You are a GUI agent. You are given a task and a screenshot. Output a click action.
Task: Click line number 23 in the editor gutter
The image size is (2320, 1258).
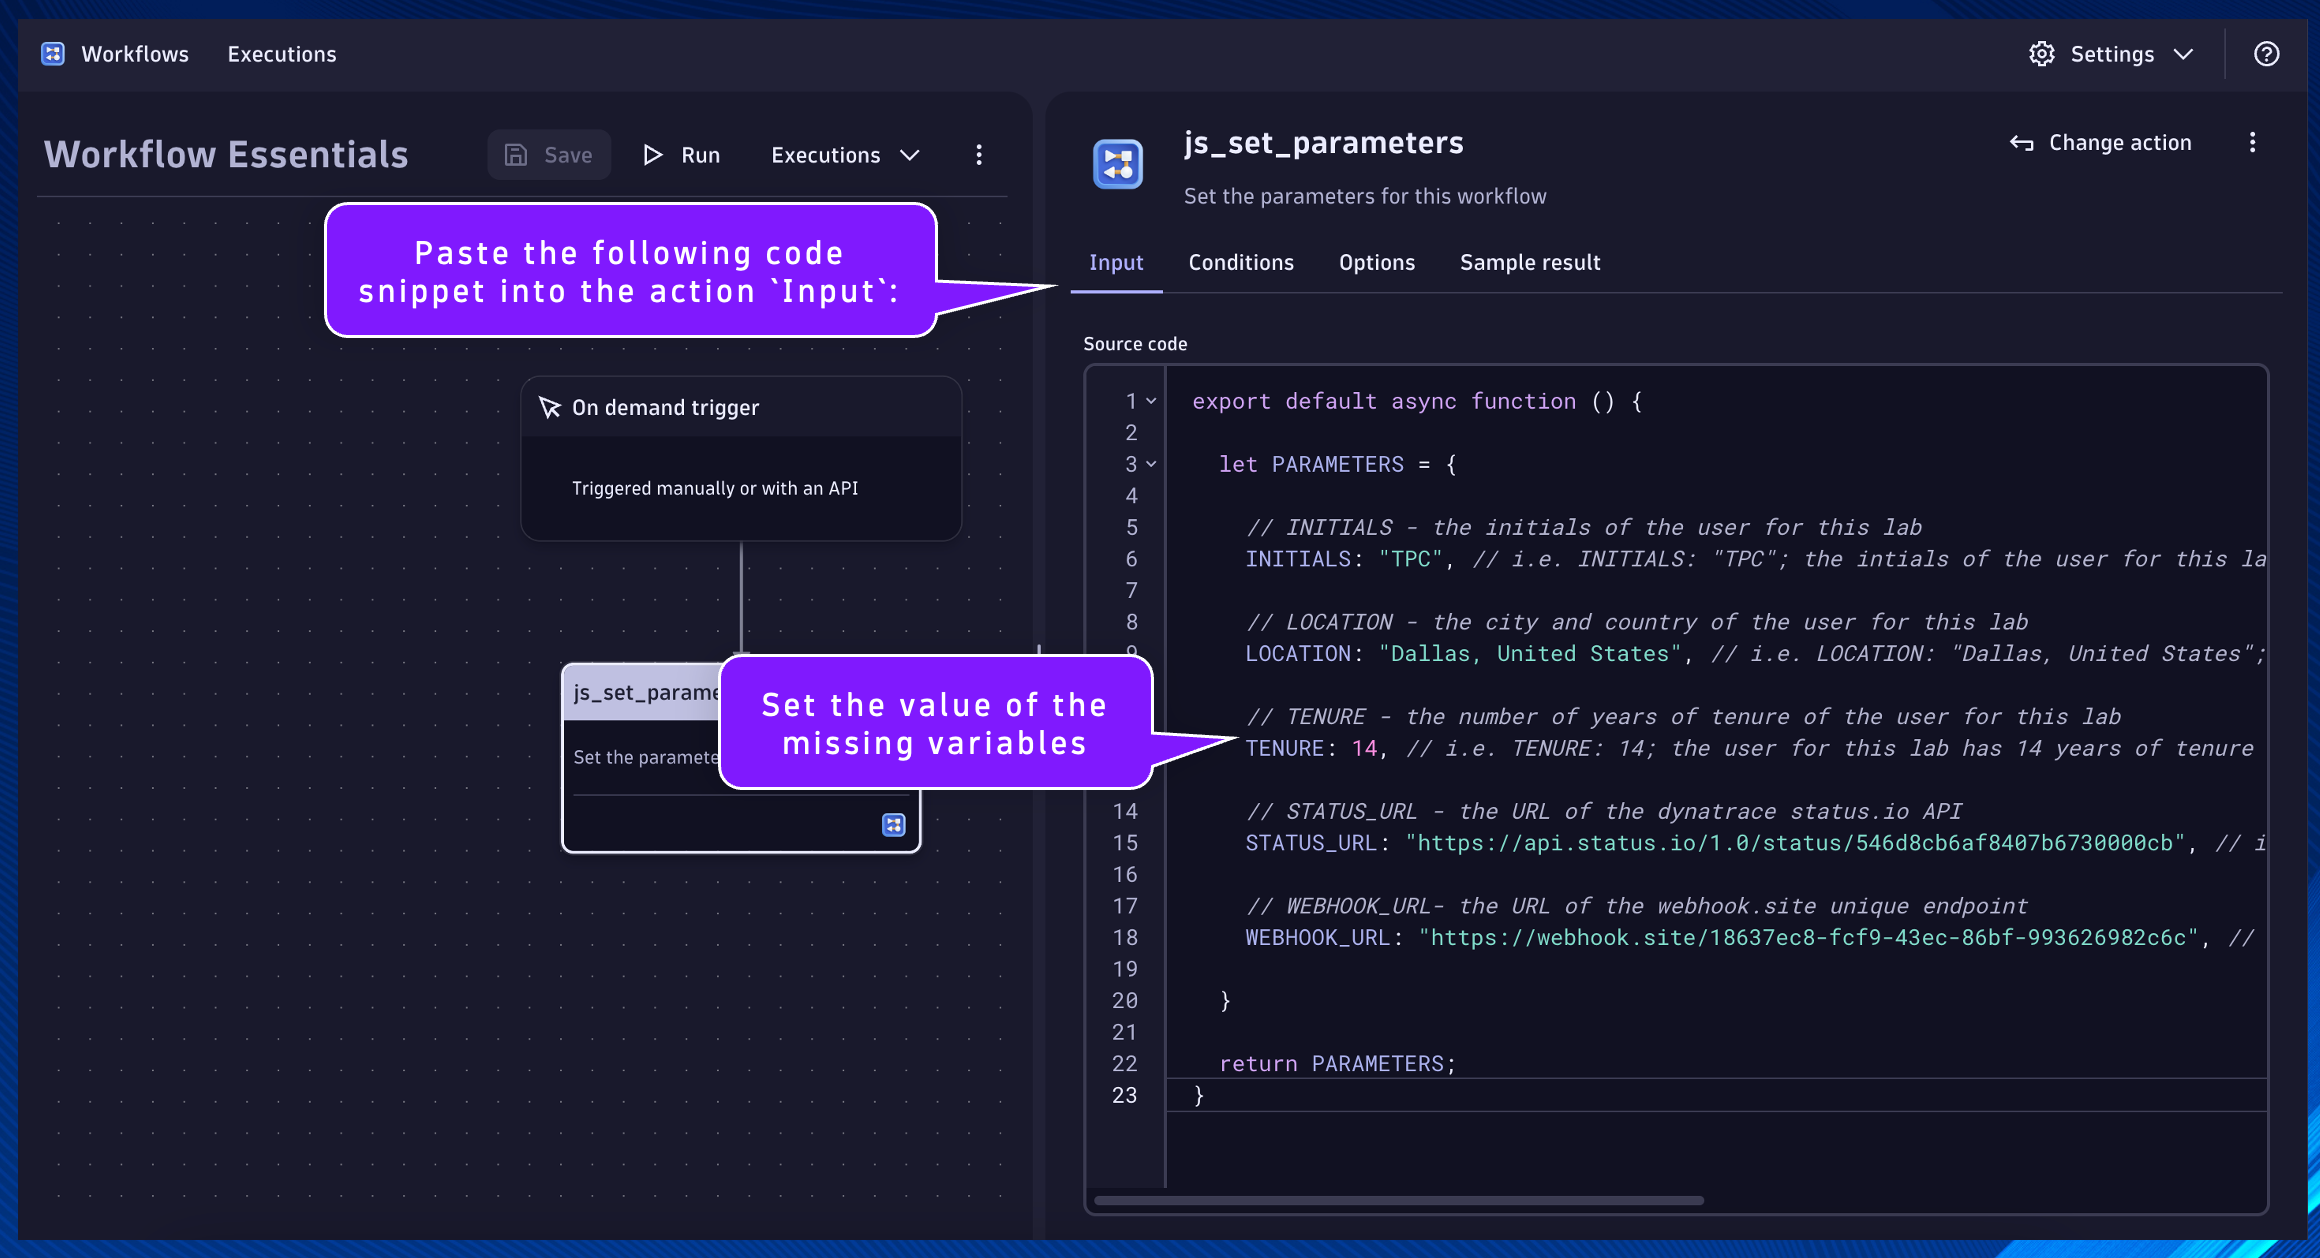pyautogui.click(x=1125, y=1095)
